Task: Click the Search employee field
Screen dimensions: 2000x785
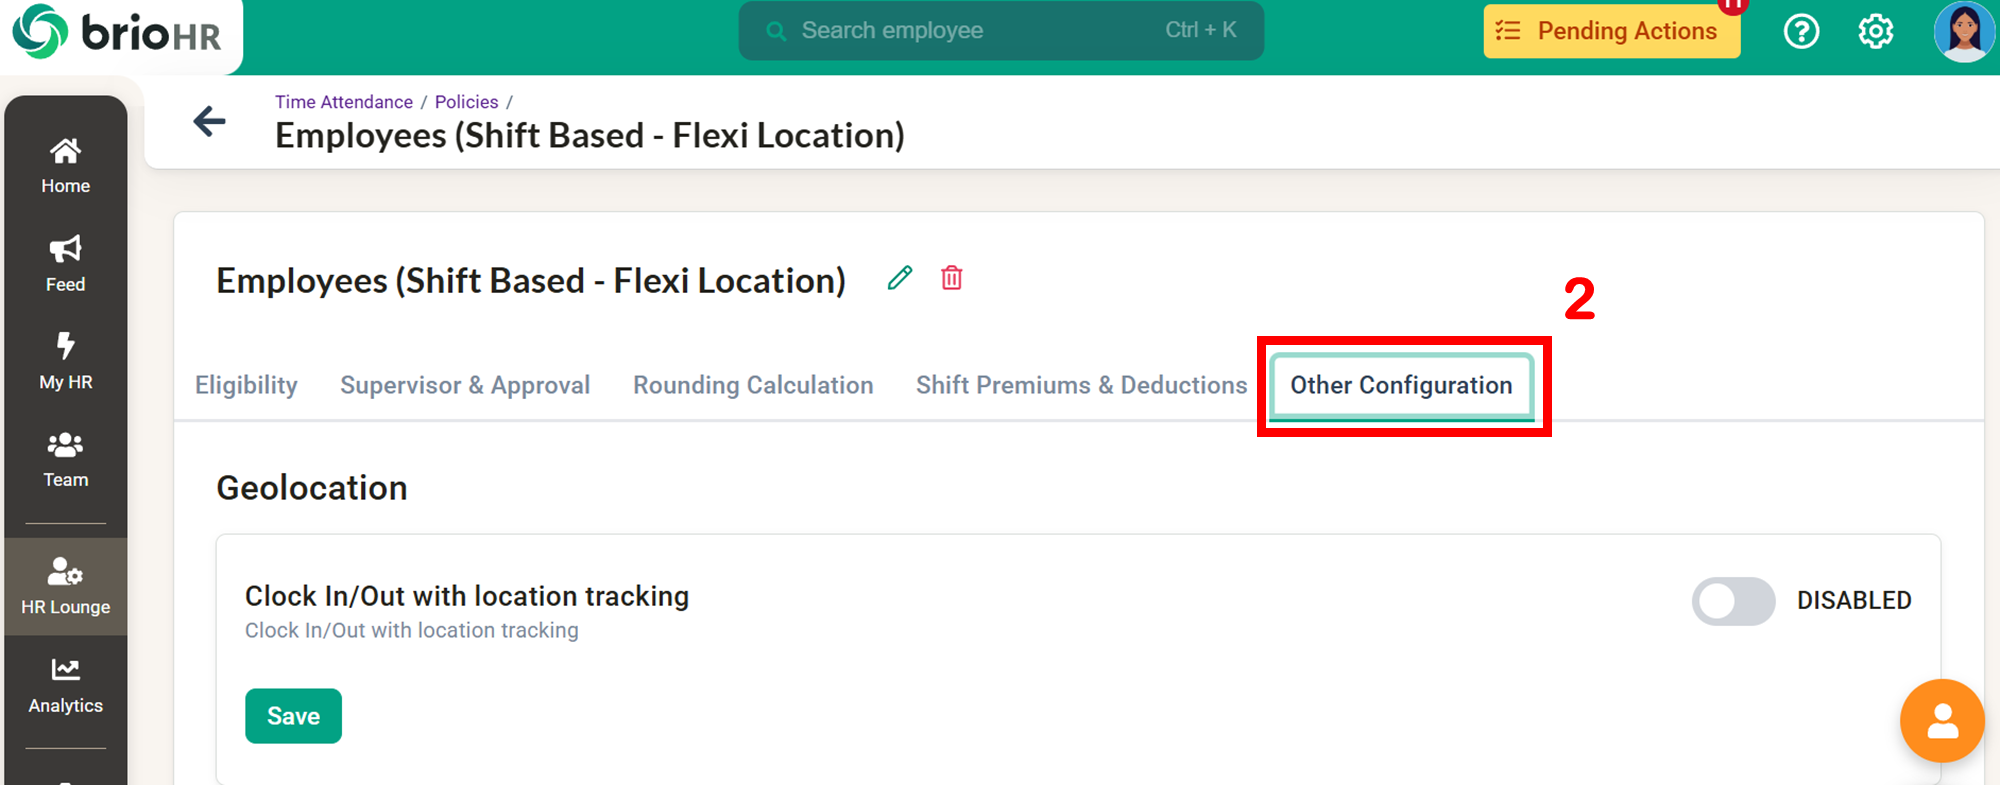Action: coord(1001,31)
